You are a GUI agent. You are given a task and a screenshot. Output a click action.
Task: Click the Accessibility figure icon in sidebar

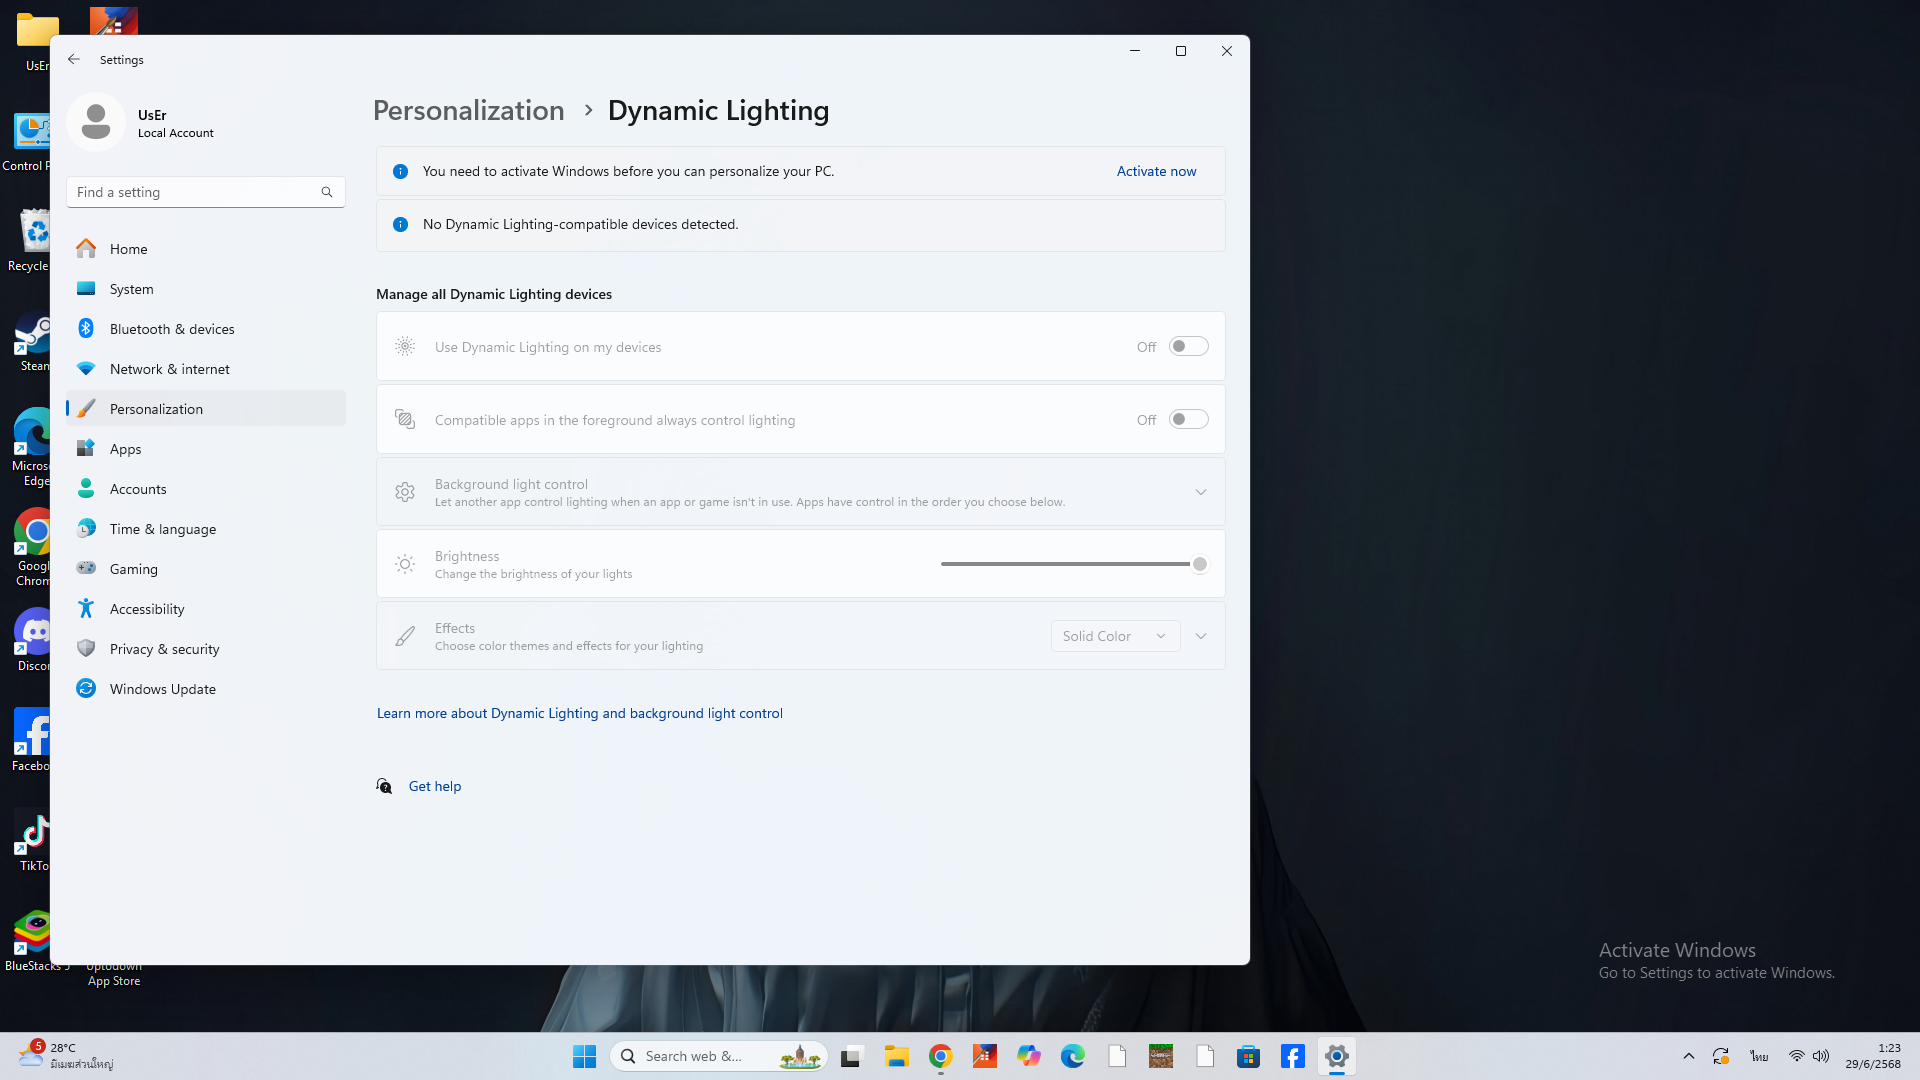point(86,608)
